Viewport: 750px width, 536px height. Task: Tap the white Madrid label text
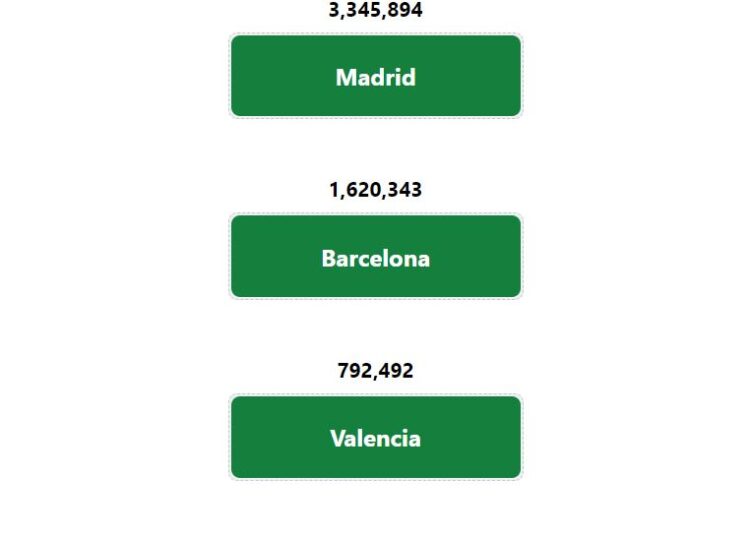[x=375, y=77]
